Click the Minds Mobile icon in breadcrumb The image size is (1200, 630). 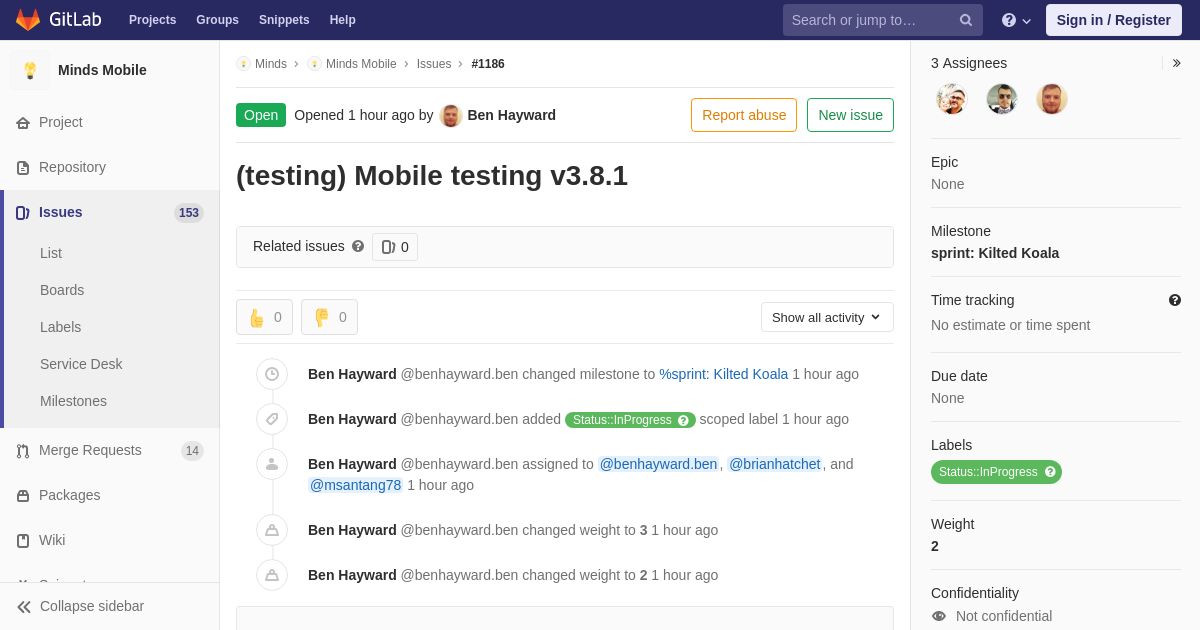(x=314, y=64)
